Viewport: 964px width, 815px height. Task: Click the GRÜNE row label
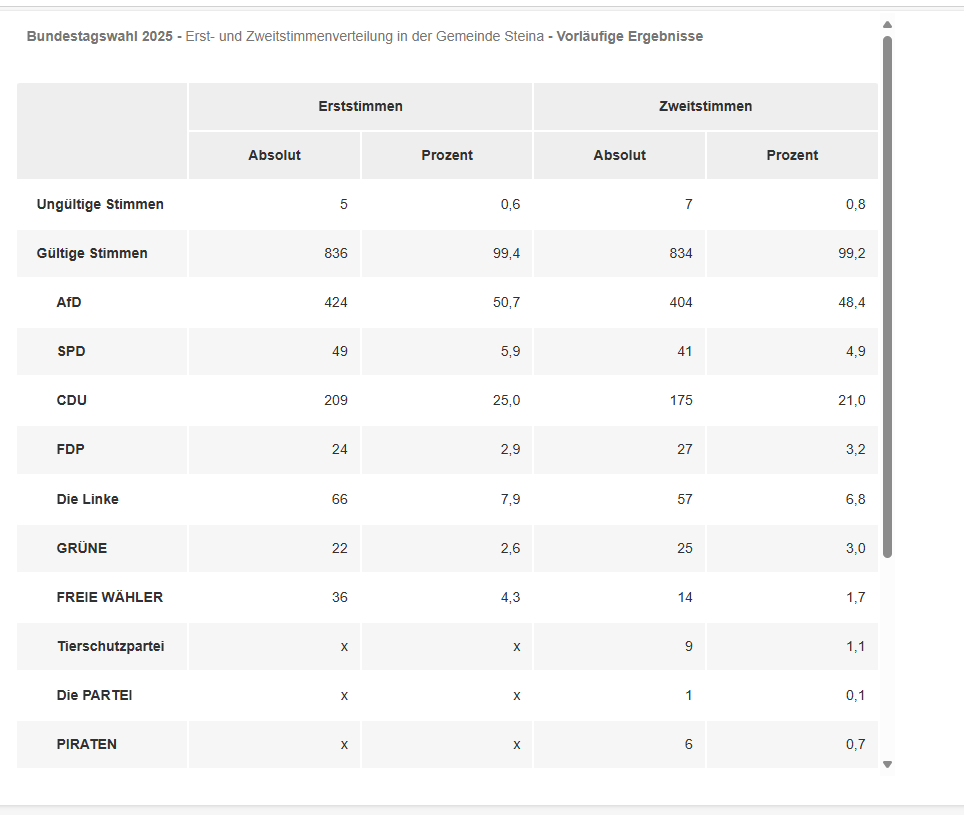click(x=82, y=548)
